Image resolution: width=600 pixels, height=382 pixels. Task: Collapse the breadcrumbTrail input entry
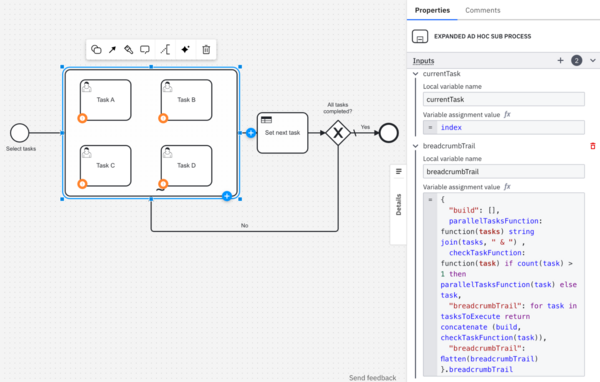click(416, 146)
